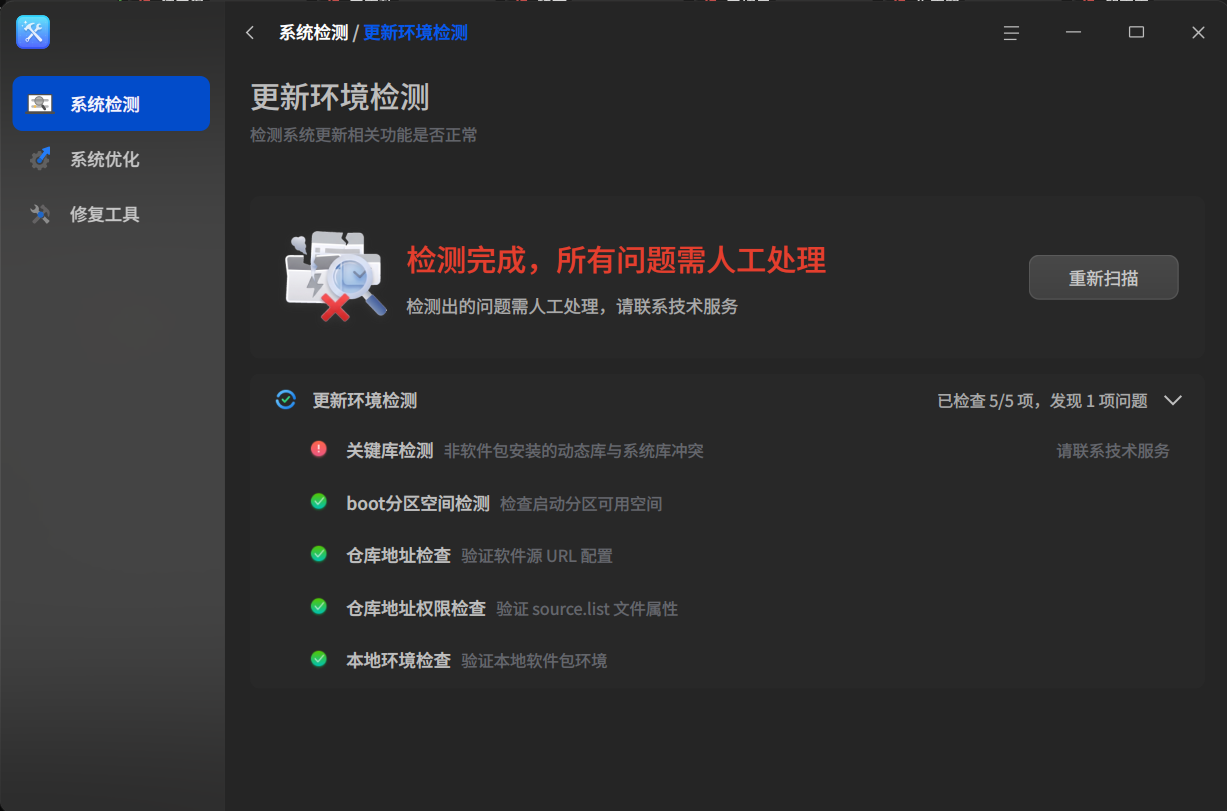Close the window
The height and width of the screenshot is (811, 1227).
[x=1198, y=33]
